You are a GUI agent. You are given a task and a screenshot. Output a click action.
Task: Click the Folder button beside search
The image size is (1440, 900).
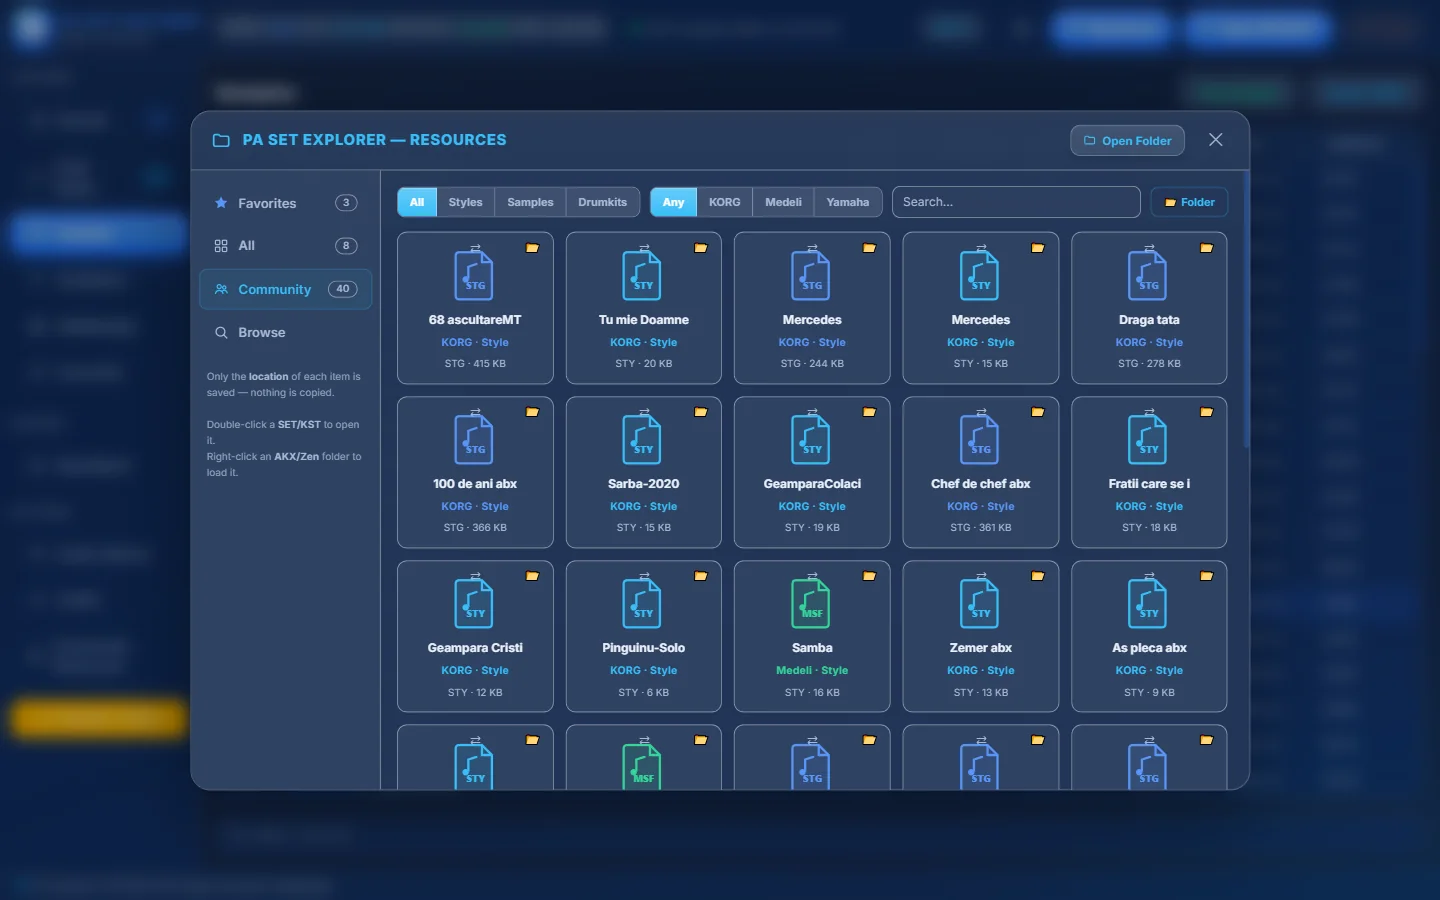[x=1189, y=202]
